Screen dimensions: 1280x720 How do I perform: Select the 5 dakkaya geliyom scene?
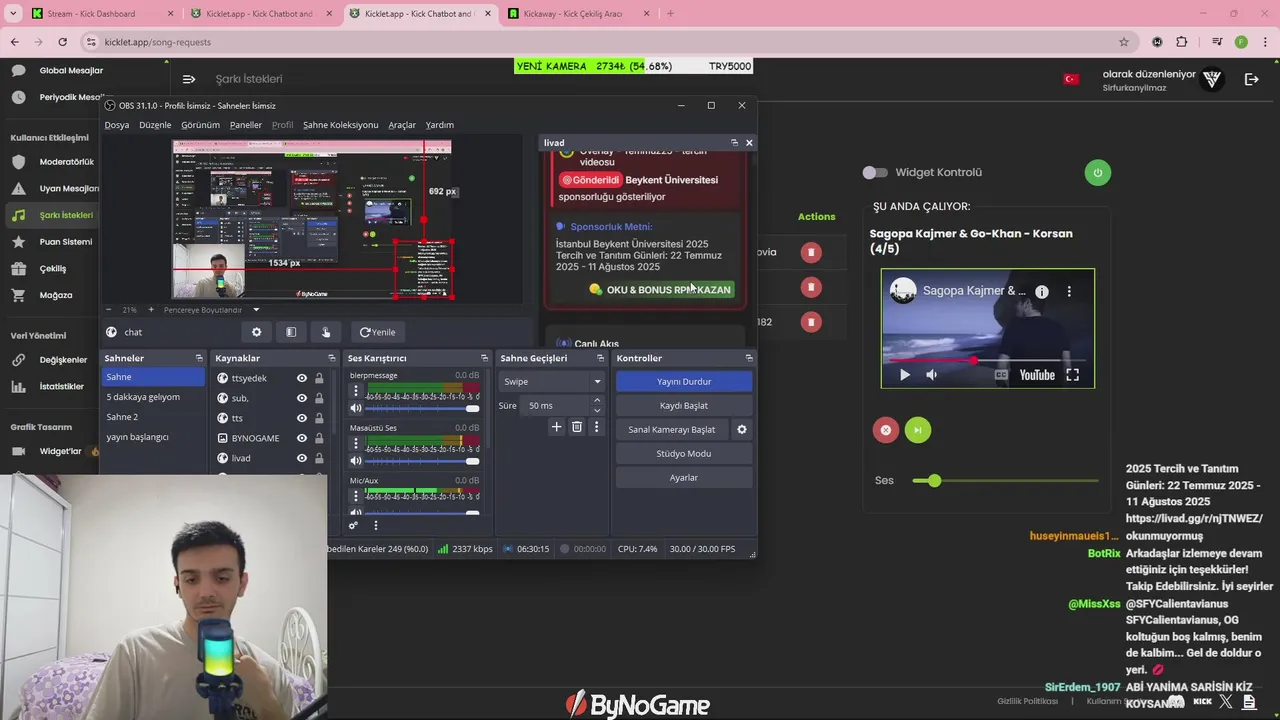coord(153,397)
